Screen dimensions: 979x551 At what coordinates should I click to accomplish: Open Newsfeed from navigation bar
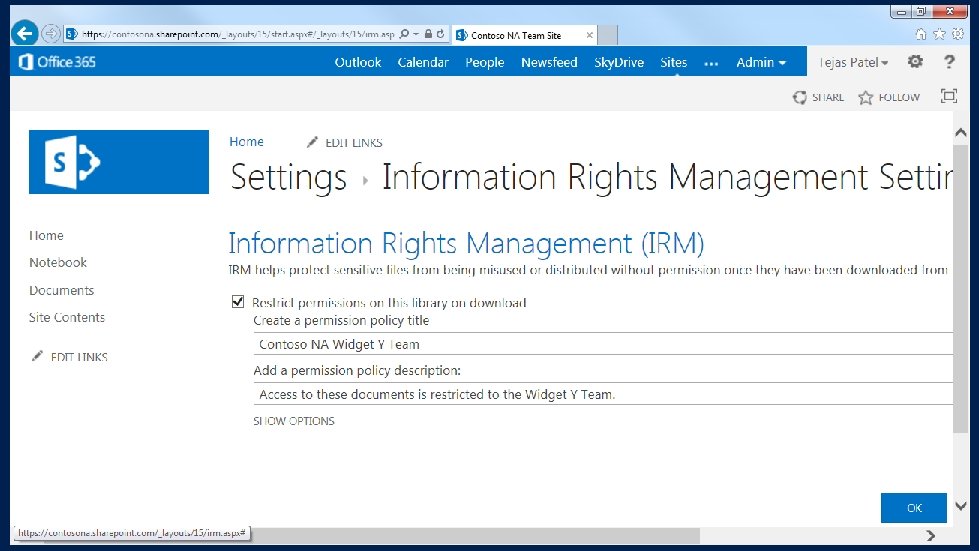click(x=549, y=62)
